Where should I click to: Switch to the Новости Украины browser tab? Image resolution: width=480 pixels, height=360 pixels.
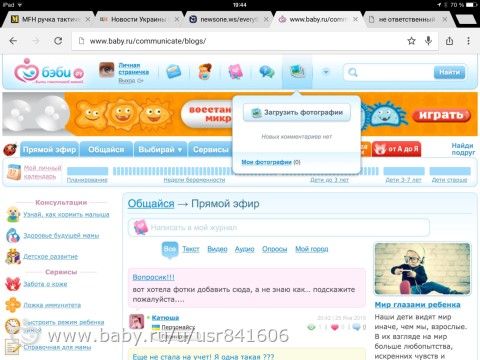[x=138, y=19]
